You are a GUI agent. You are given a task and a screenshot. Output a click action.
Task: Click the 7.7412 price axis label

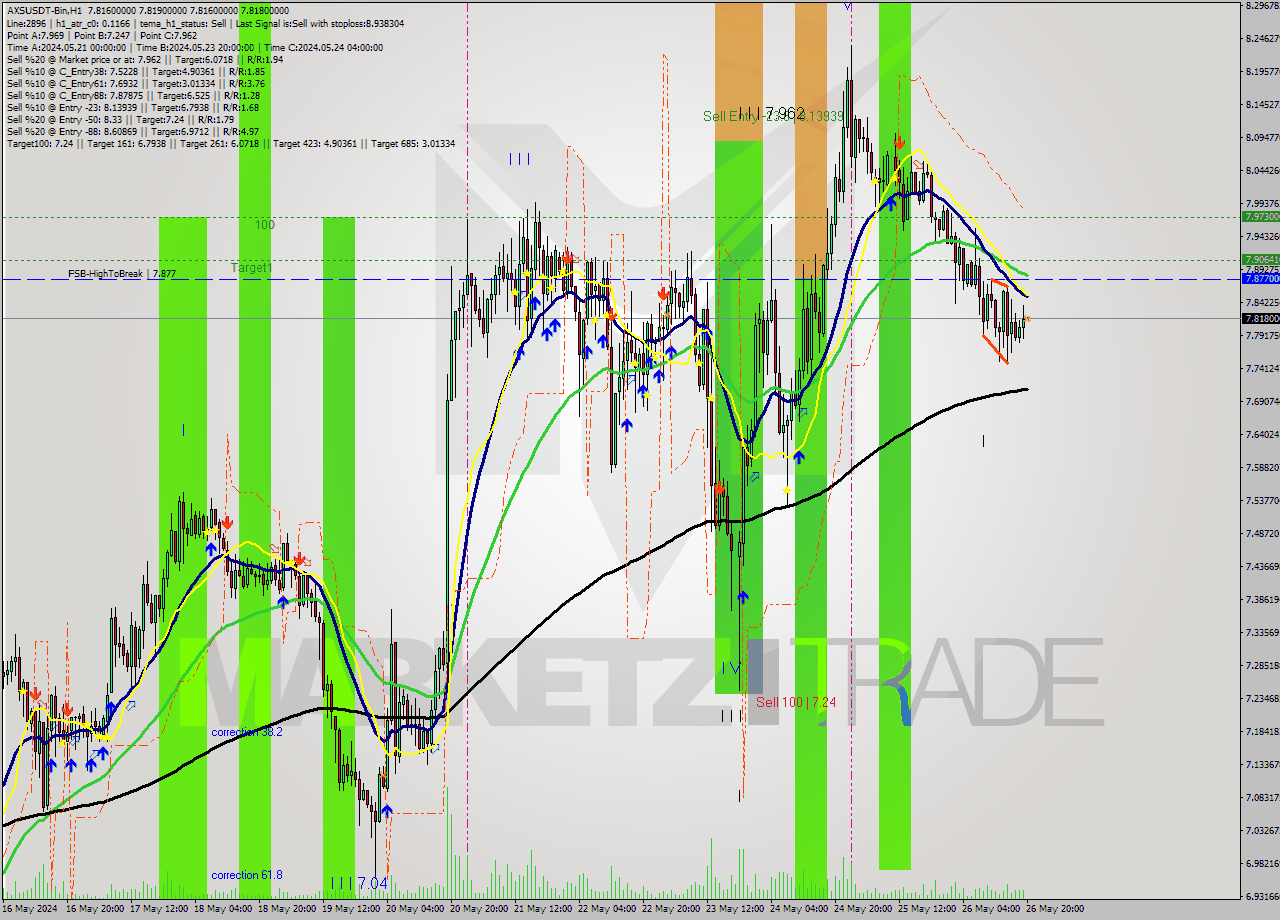pyautogui.click(x=1262, y=369)
